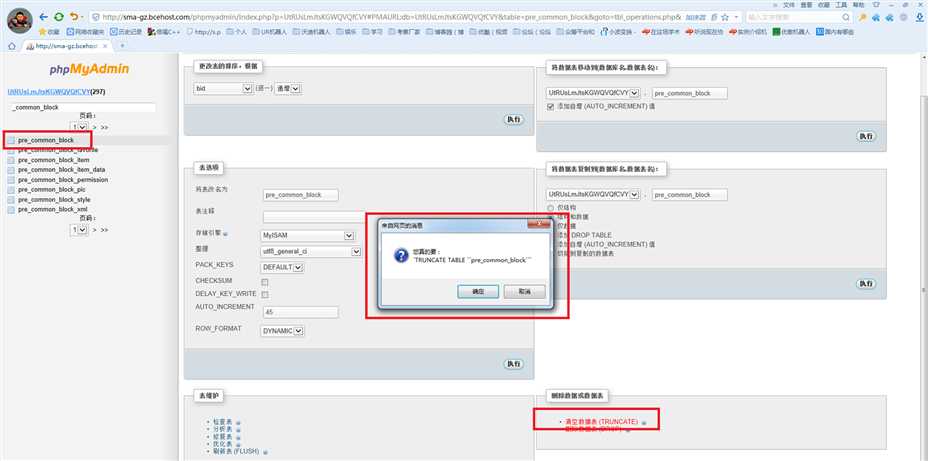Open pre_common_block_xml in the sidebar
928x461 pixels.
click(x=53, y=209)
